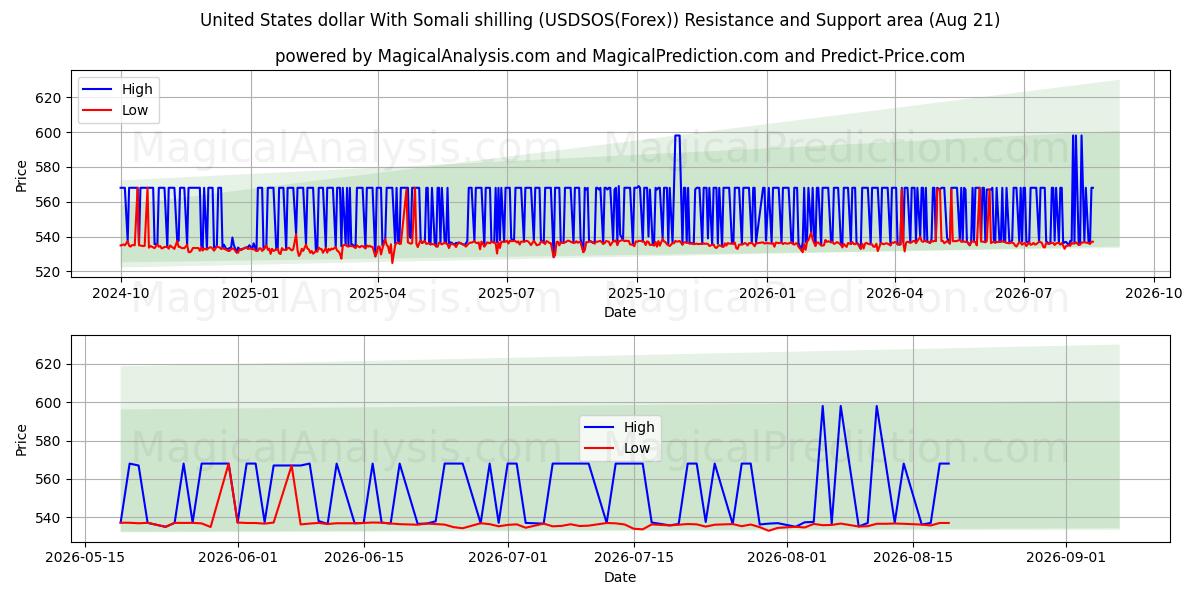Click the 2025-07 date tick
This screenshot has height=600, width=1200.
click(506, 294)
